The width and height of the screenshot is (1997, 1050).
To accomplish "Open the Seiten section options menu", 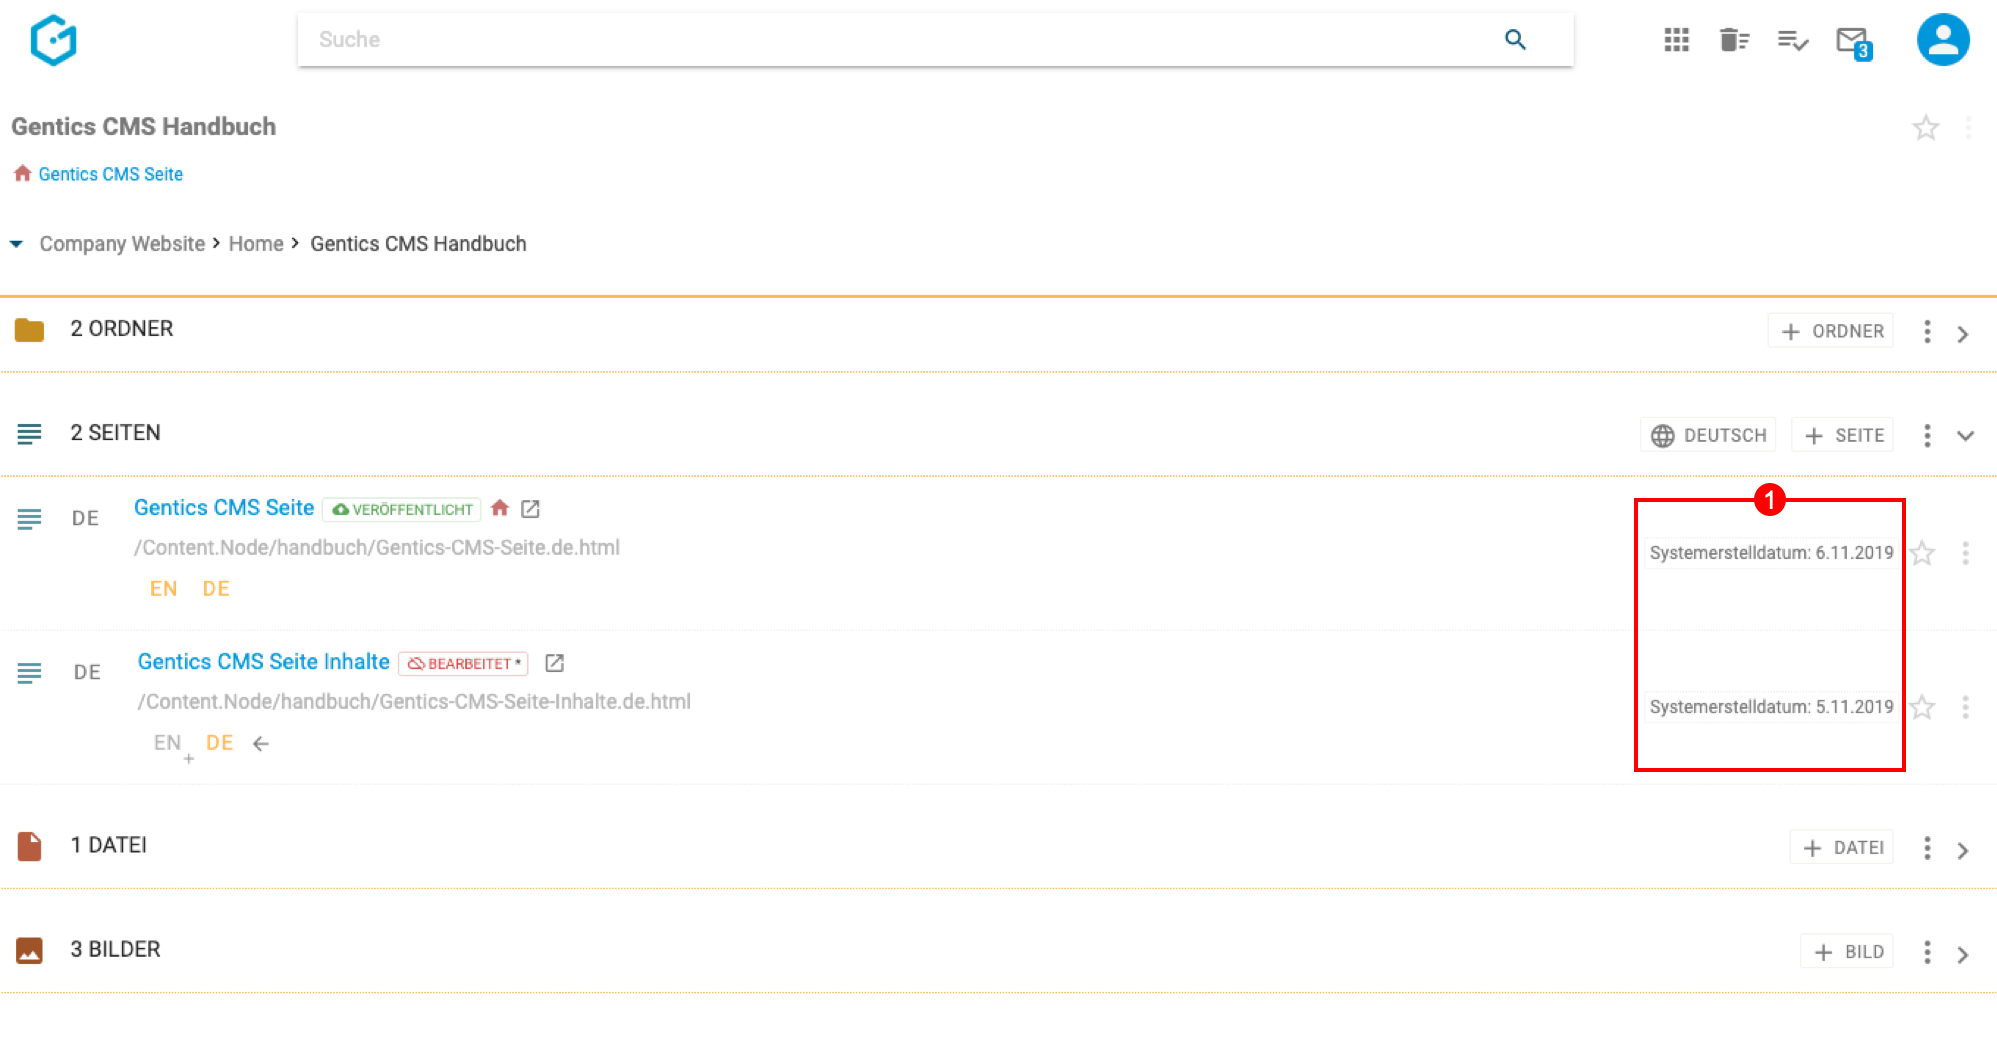I will click(x=1927, y=436).
